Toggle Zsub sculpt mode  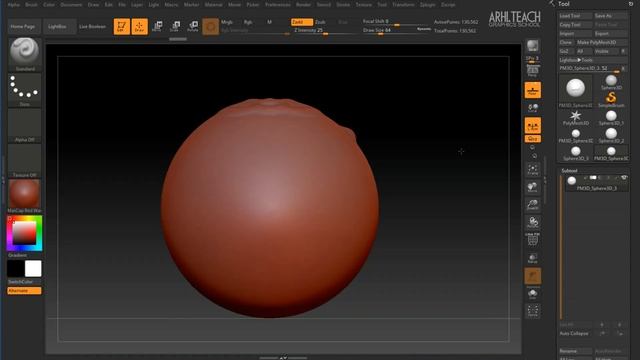click(320, 22)
